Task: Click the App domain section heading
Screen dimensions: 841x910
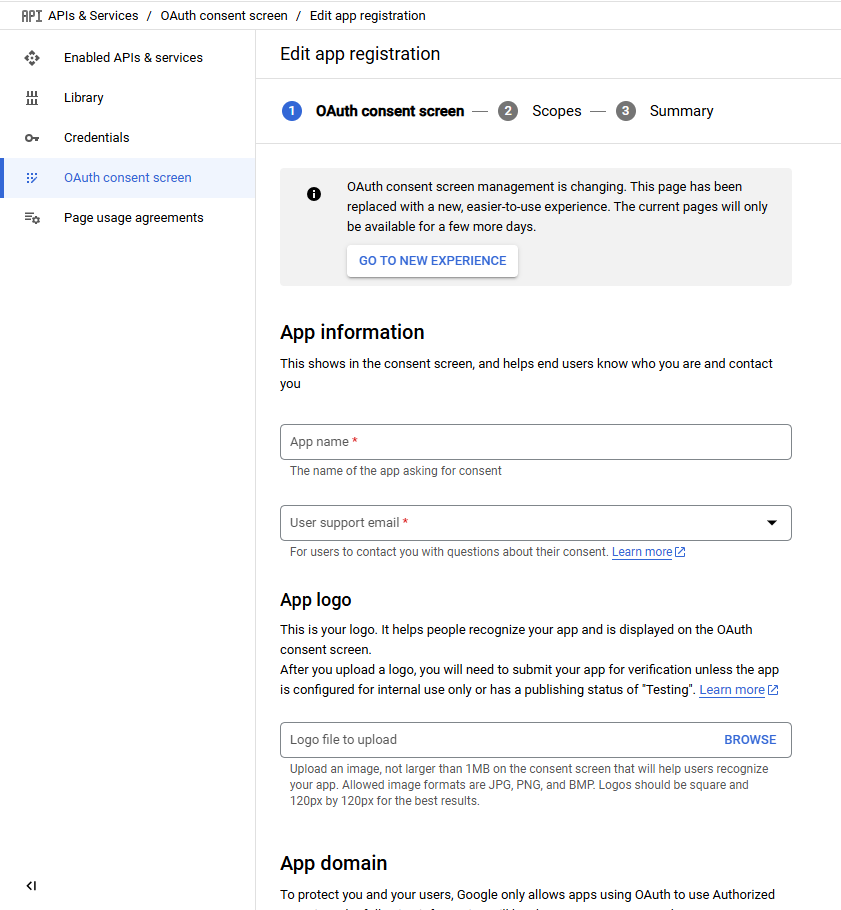Action: click(334, 863)
